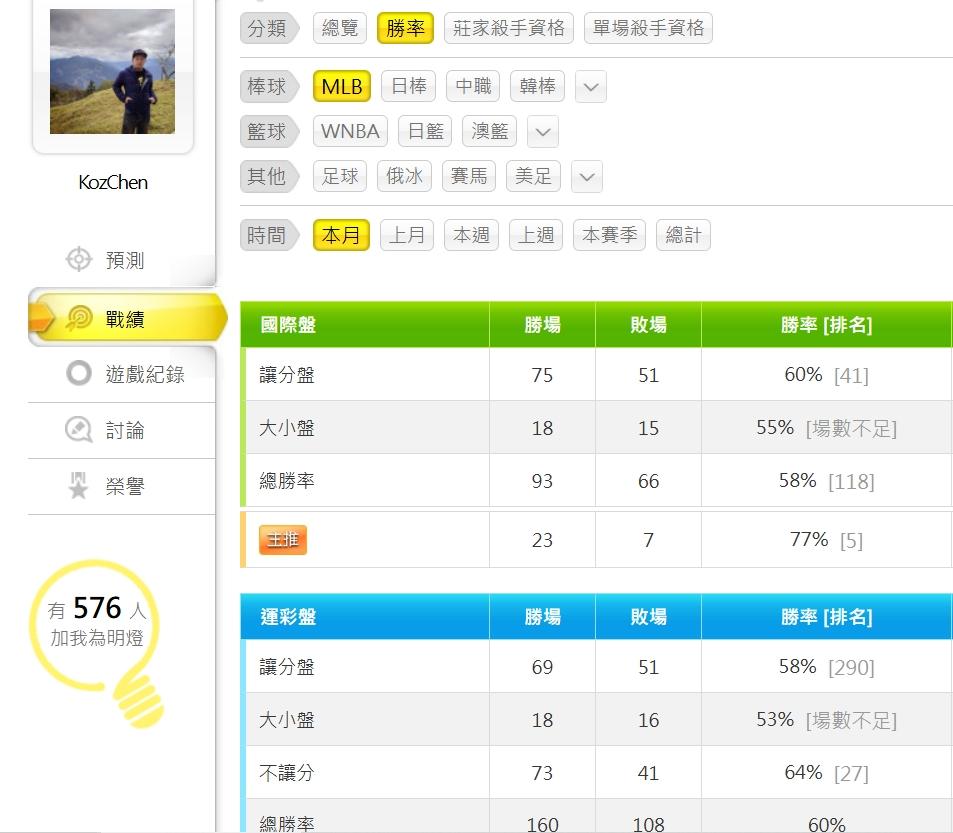Select the 總覽 category filter
The image size is (953, 833).
(340, 28)
